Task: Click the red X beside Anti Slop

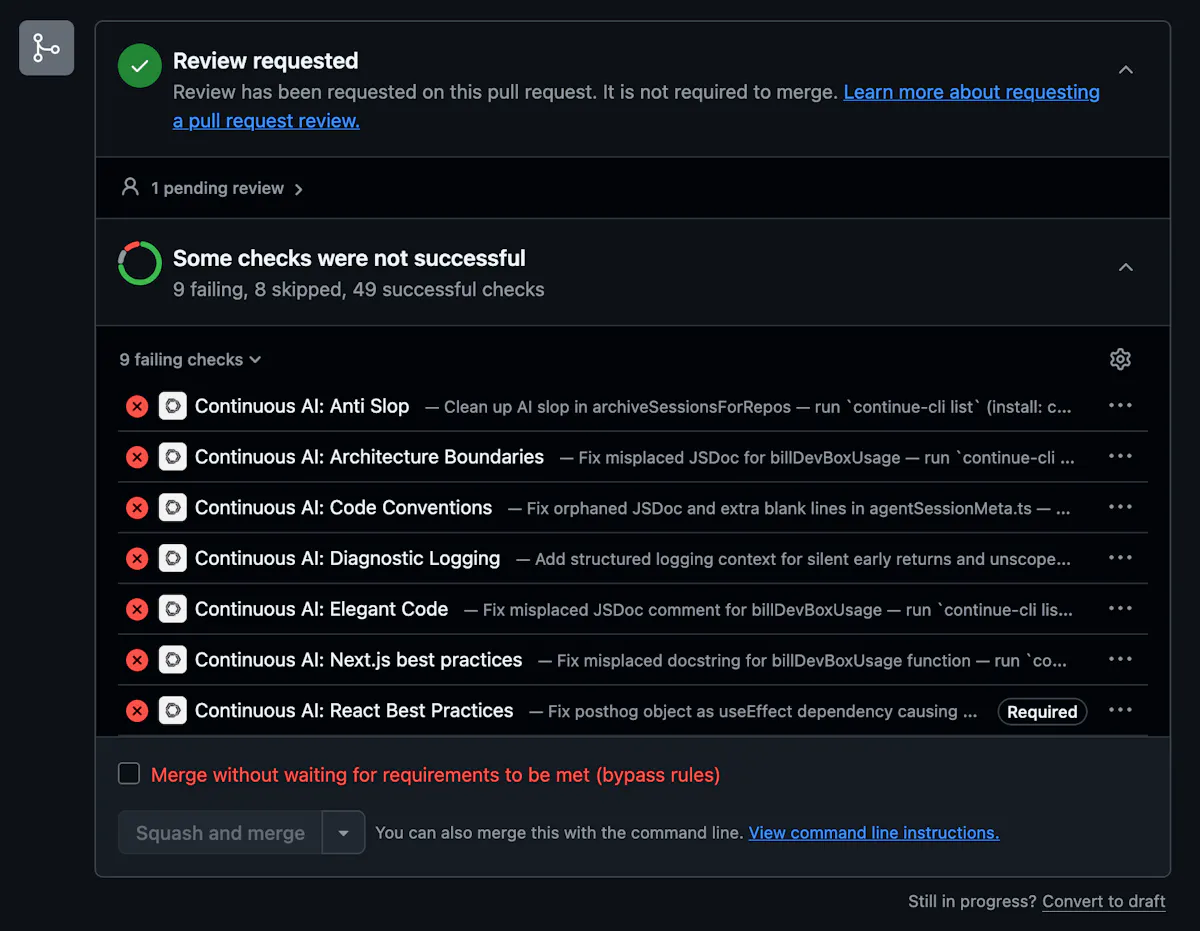Action: click(x=137, y=406)
